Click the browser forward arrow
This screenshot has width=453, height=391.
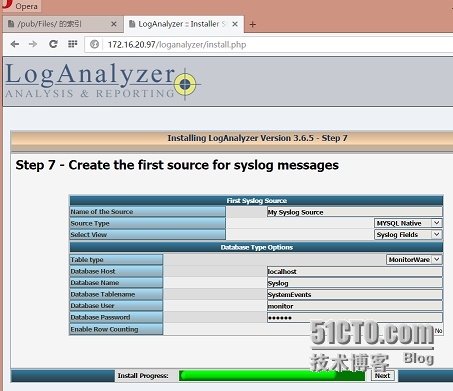click(x=33, y=44)
